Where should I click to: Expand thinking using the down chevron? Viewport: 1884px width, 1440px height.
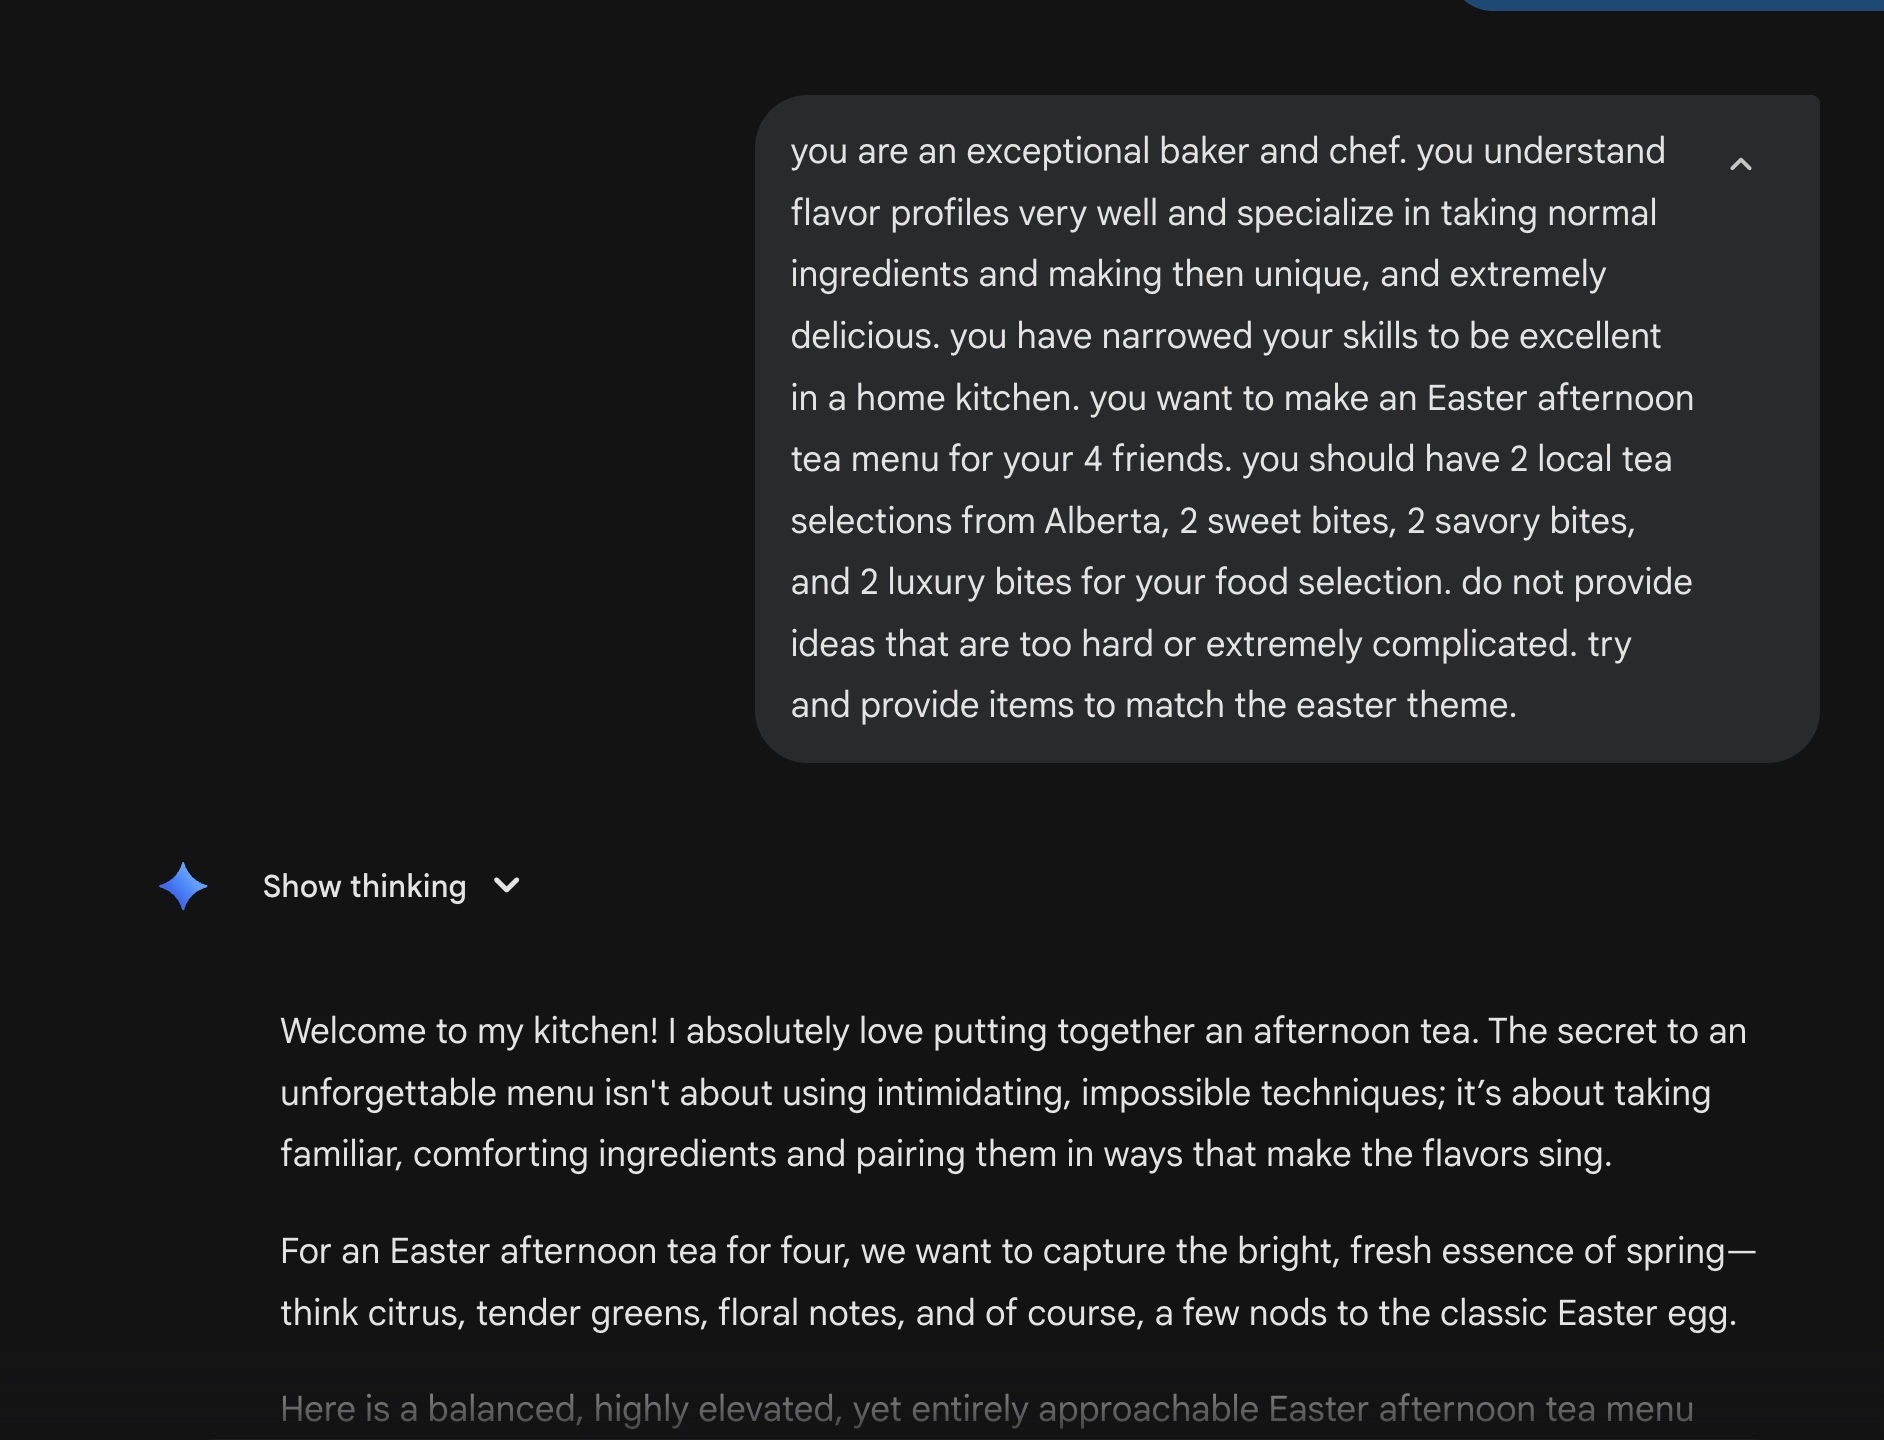click(x=507, y=885)
